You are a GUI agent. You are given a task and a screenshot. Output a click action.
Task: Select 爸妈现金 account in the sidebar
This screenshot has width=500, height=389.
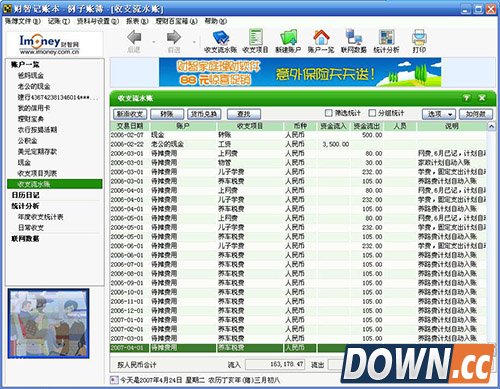tap(31, 75)
